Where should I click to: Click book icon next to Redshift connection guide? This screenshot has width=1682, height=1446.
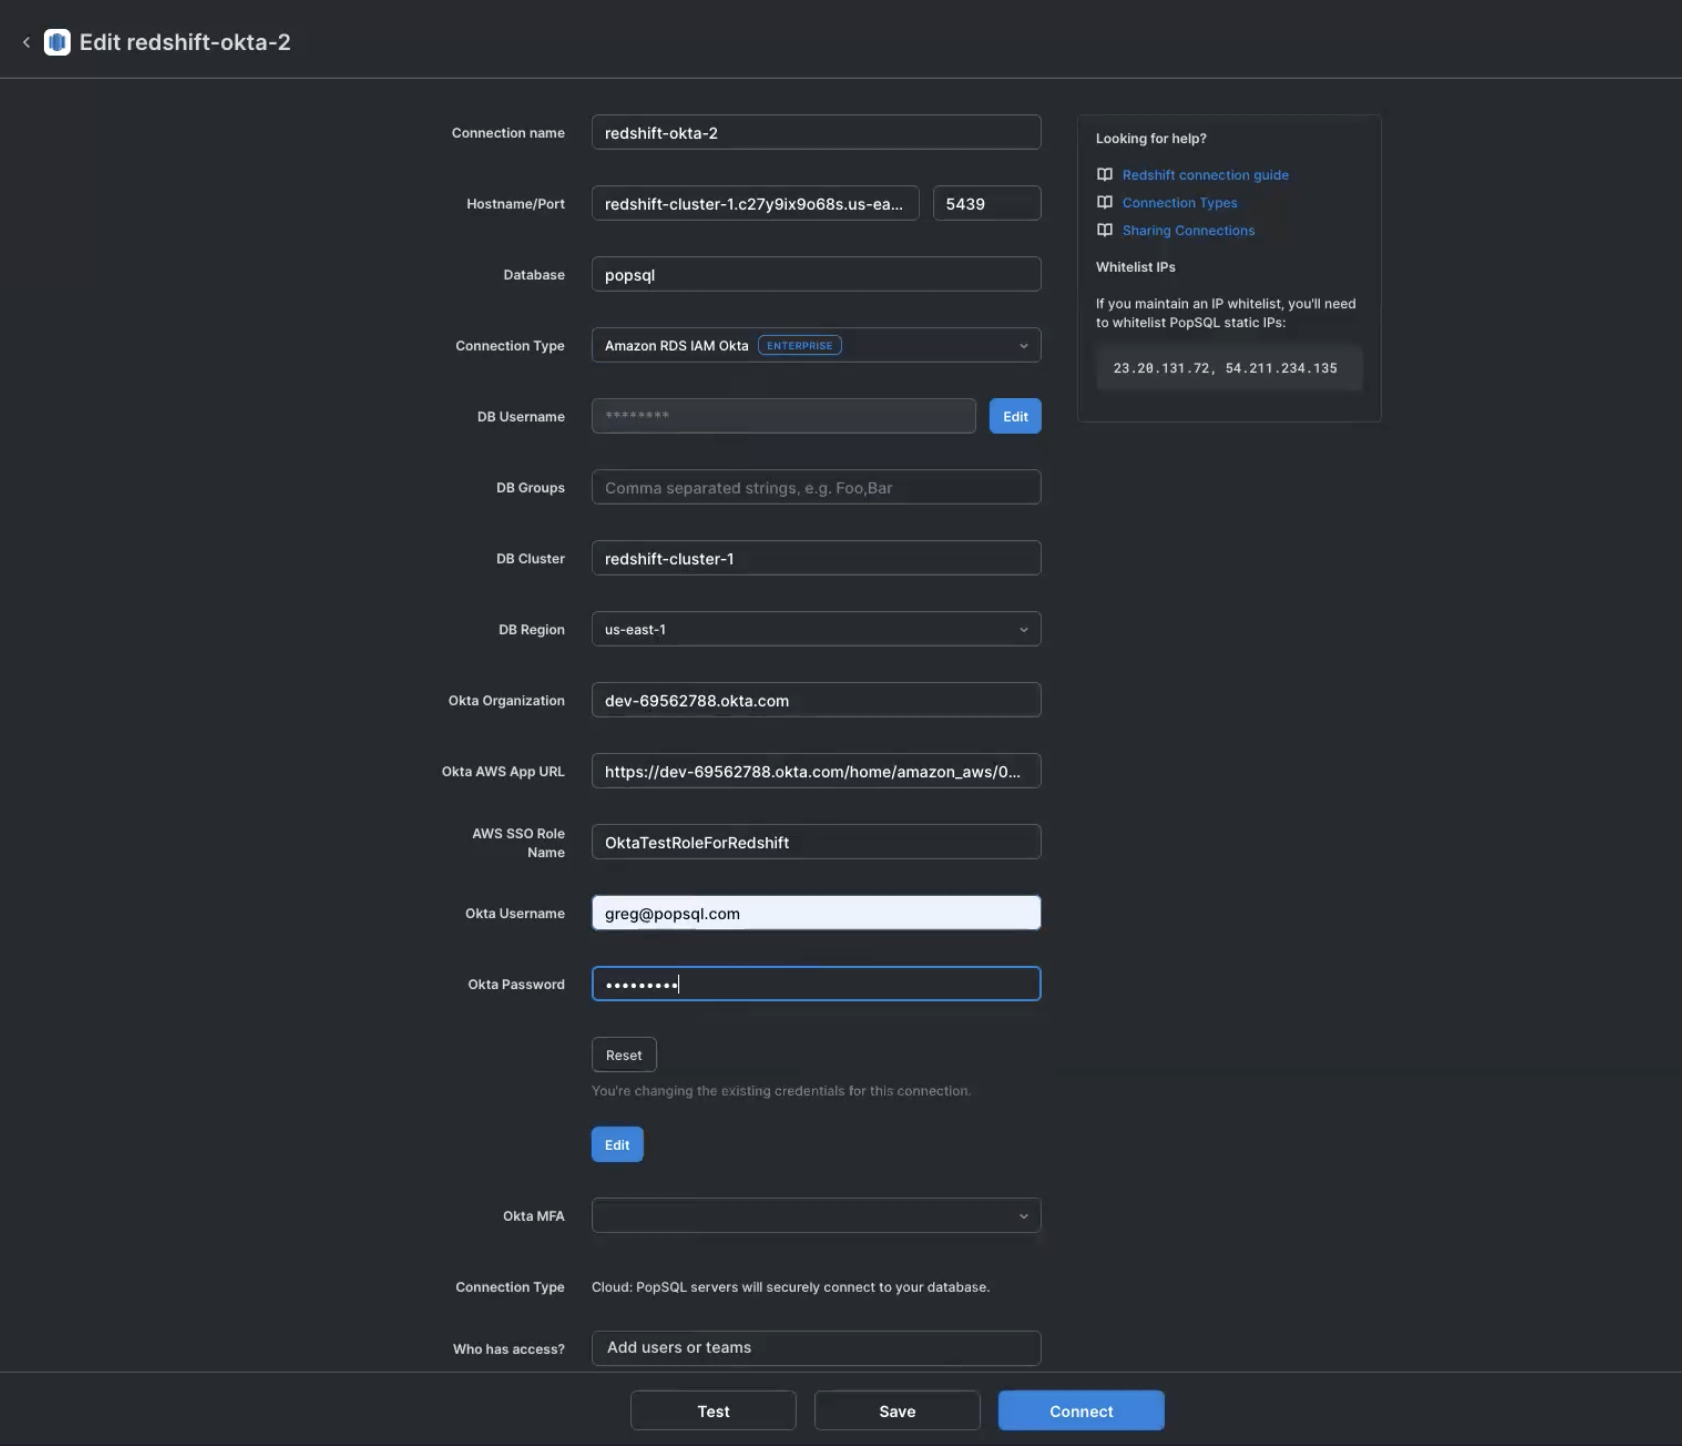pyautogui.click(x=1104, y=174)
